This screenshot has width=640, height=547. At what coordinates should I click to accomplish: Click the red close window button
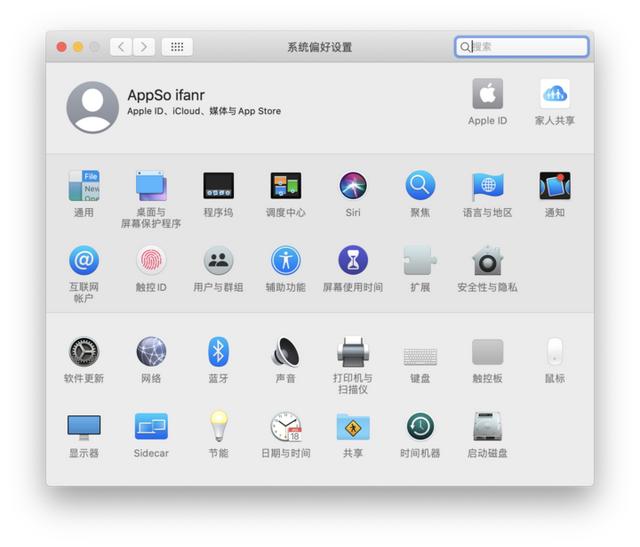(62, 47)
